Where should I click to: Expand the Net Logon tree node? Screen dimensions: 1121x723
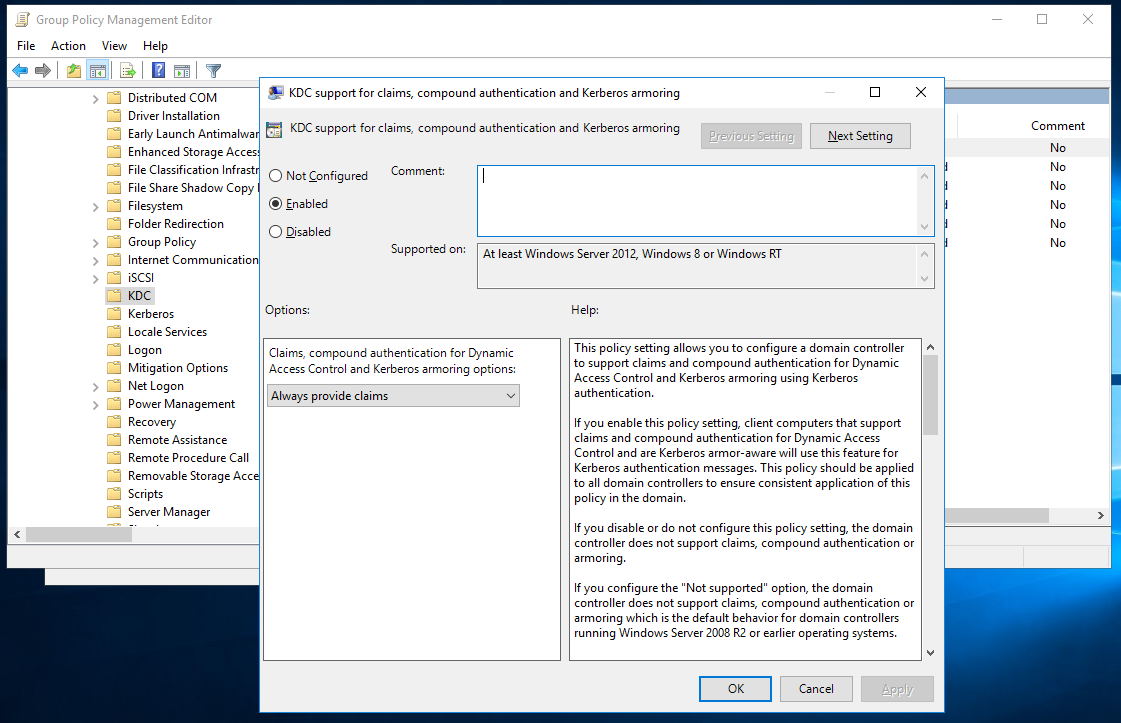pyautogui.click(x=96, y=386)
